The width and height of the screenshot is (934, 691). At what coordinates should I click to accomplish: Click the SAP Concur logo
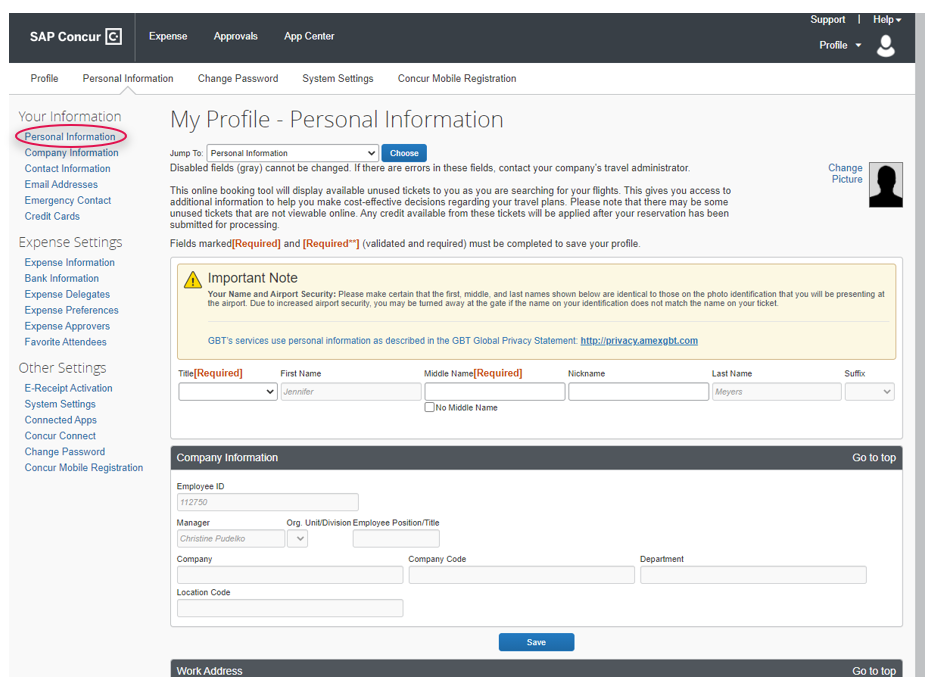coord(73,36)
